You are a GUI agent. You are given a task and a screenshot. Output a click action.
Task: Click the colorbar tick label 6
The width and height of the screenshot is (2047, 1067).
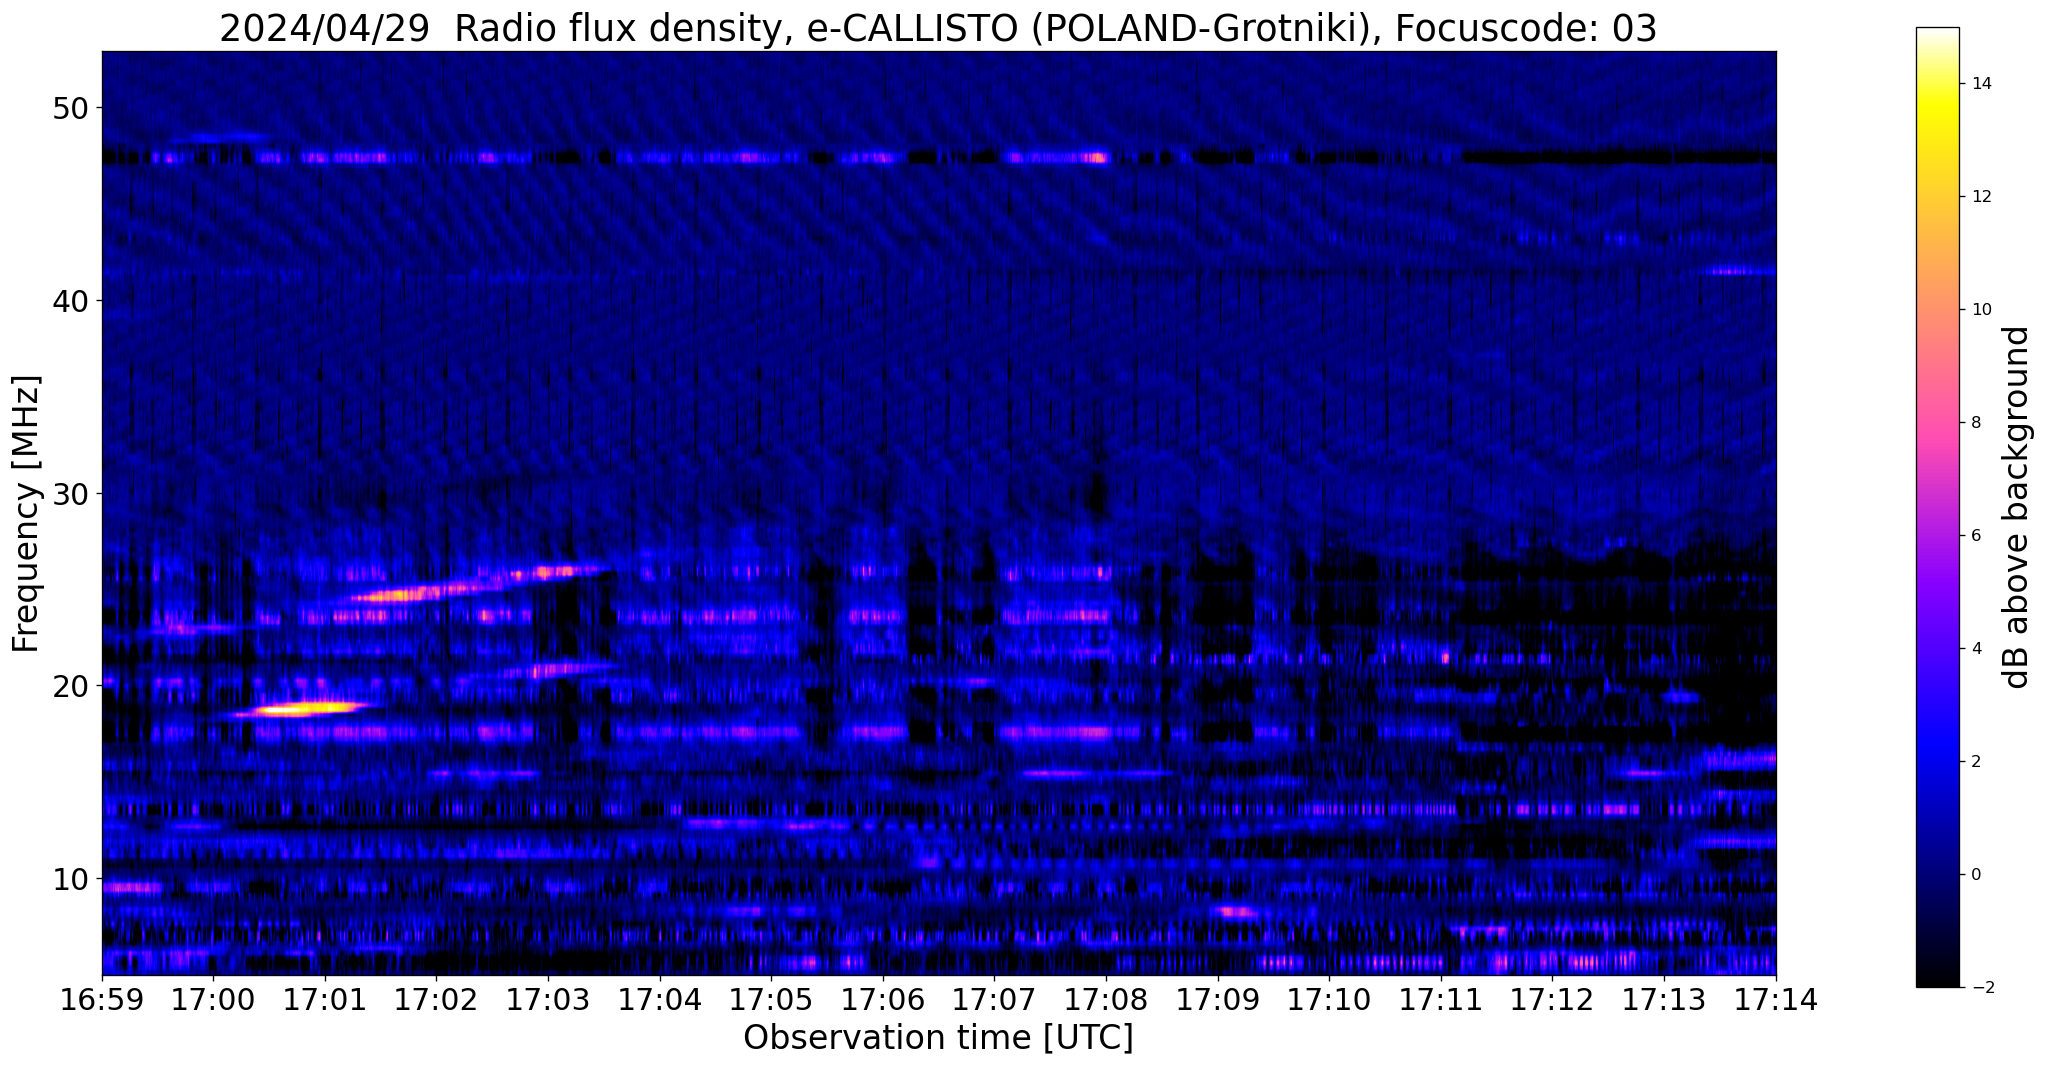(1974, 536)
